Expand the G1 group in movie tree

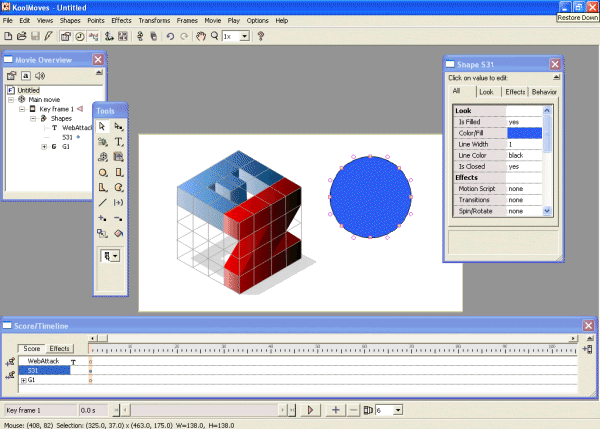click(44, 146)
